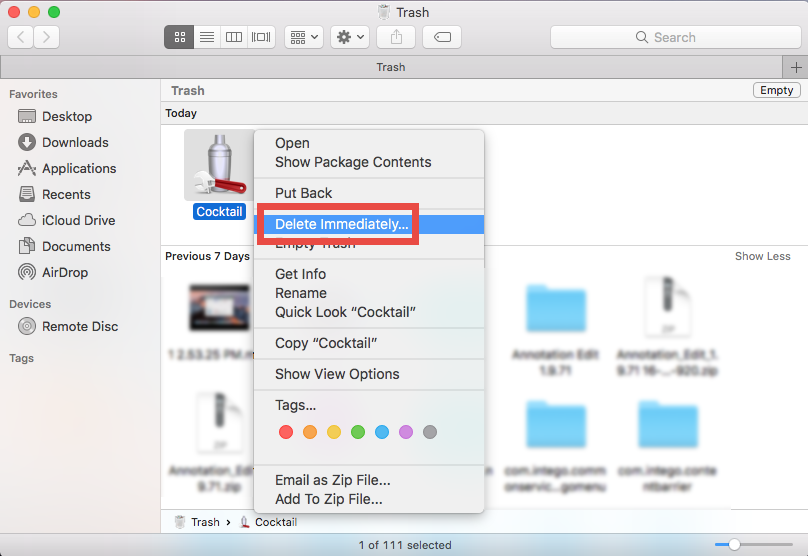
Task: Select the Annotation Edit folder
Action: click(x=556, y=308)
